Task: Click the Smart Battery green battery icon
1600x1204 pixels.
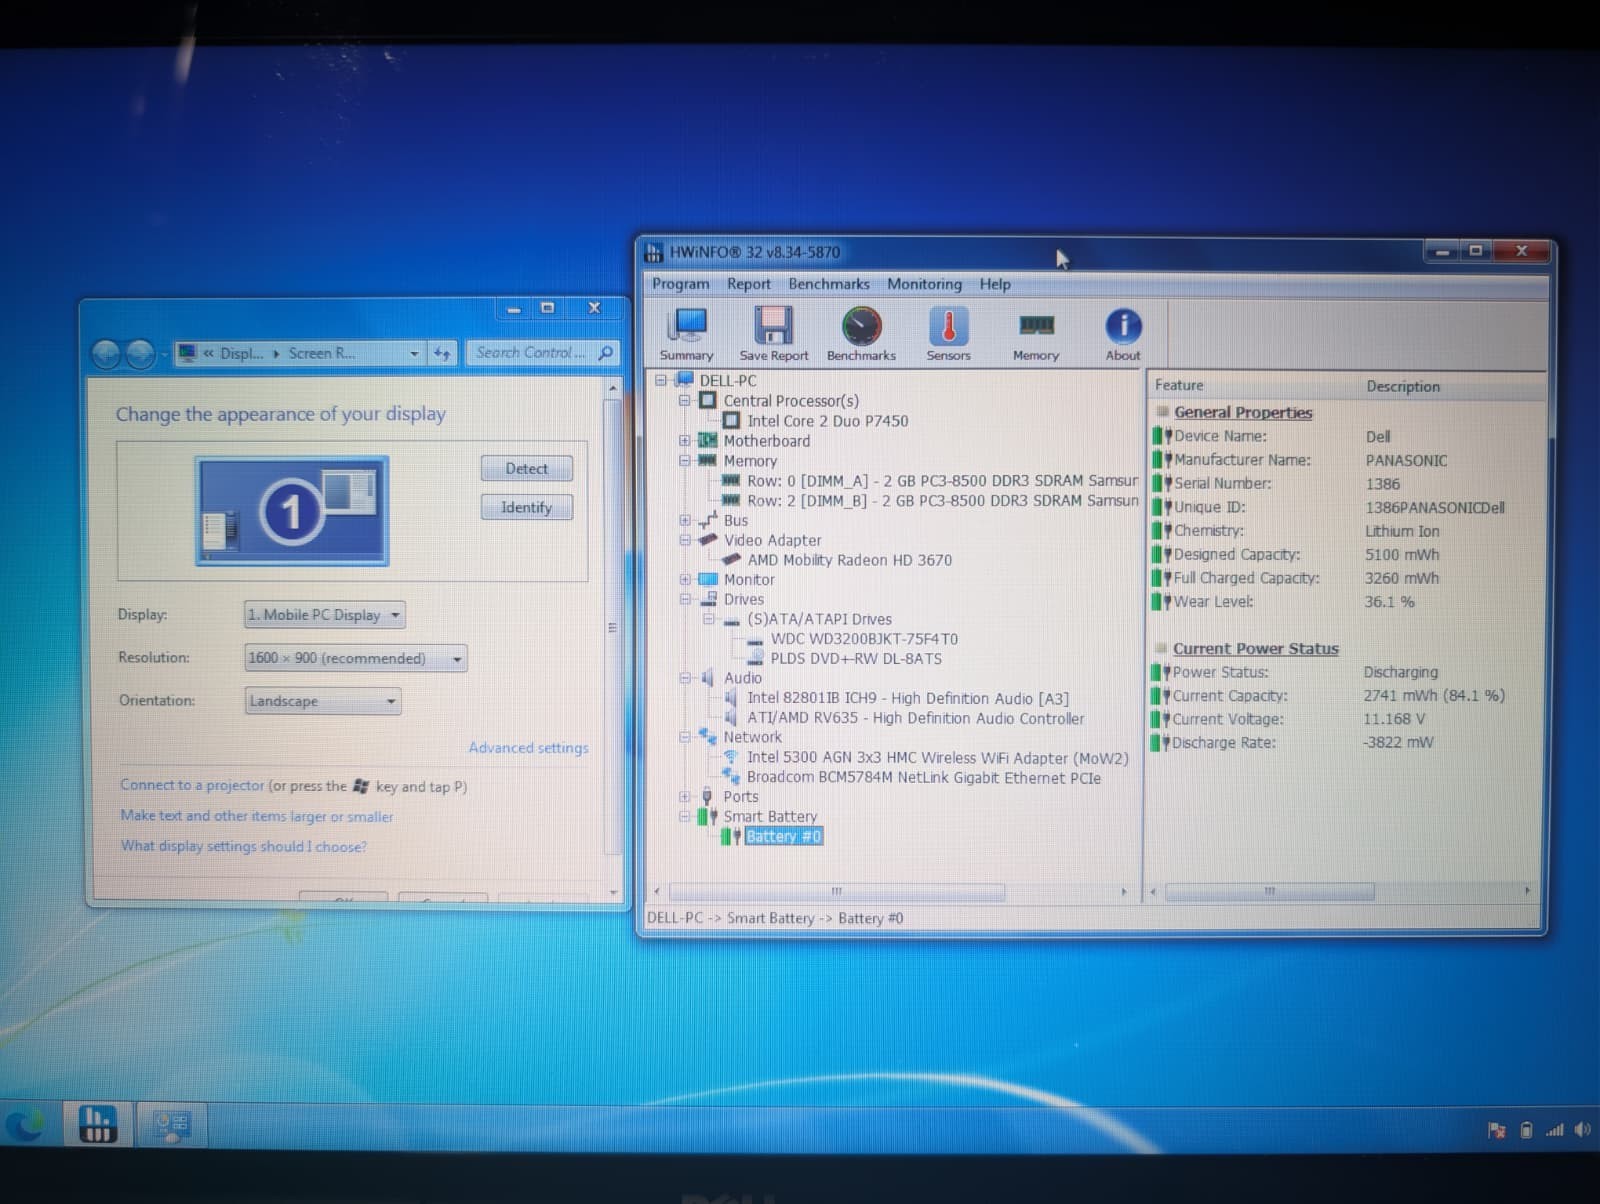Action: (x=708, y=817)
